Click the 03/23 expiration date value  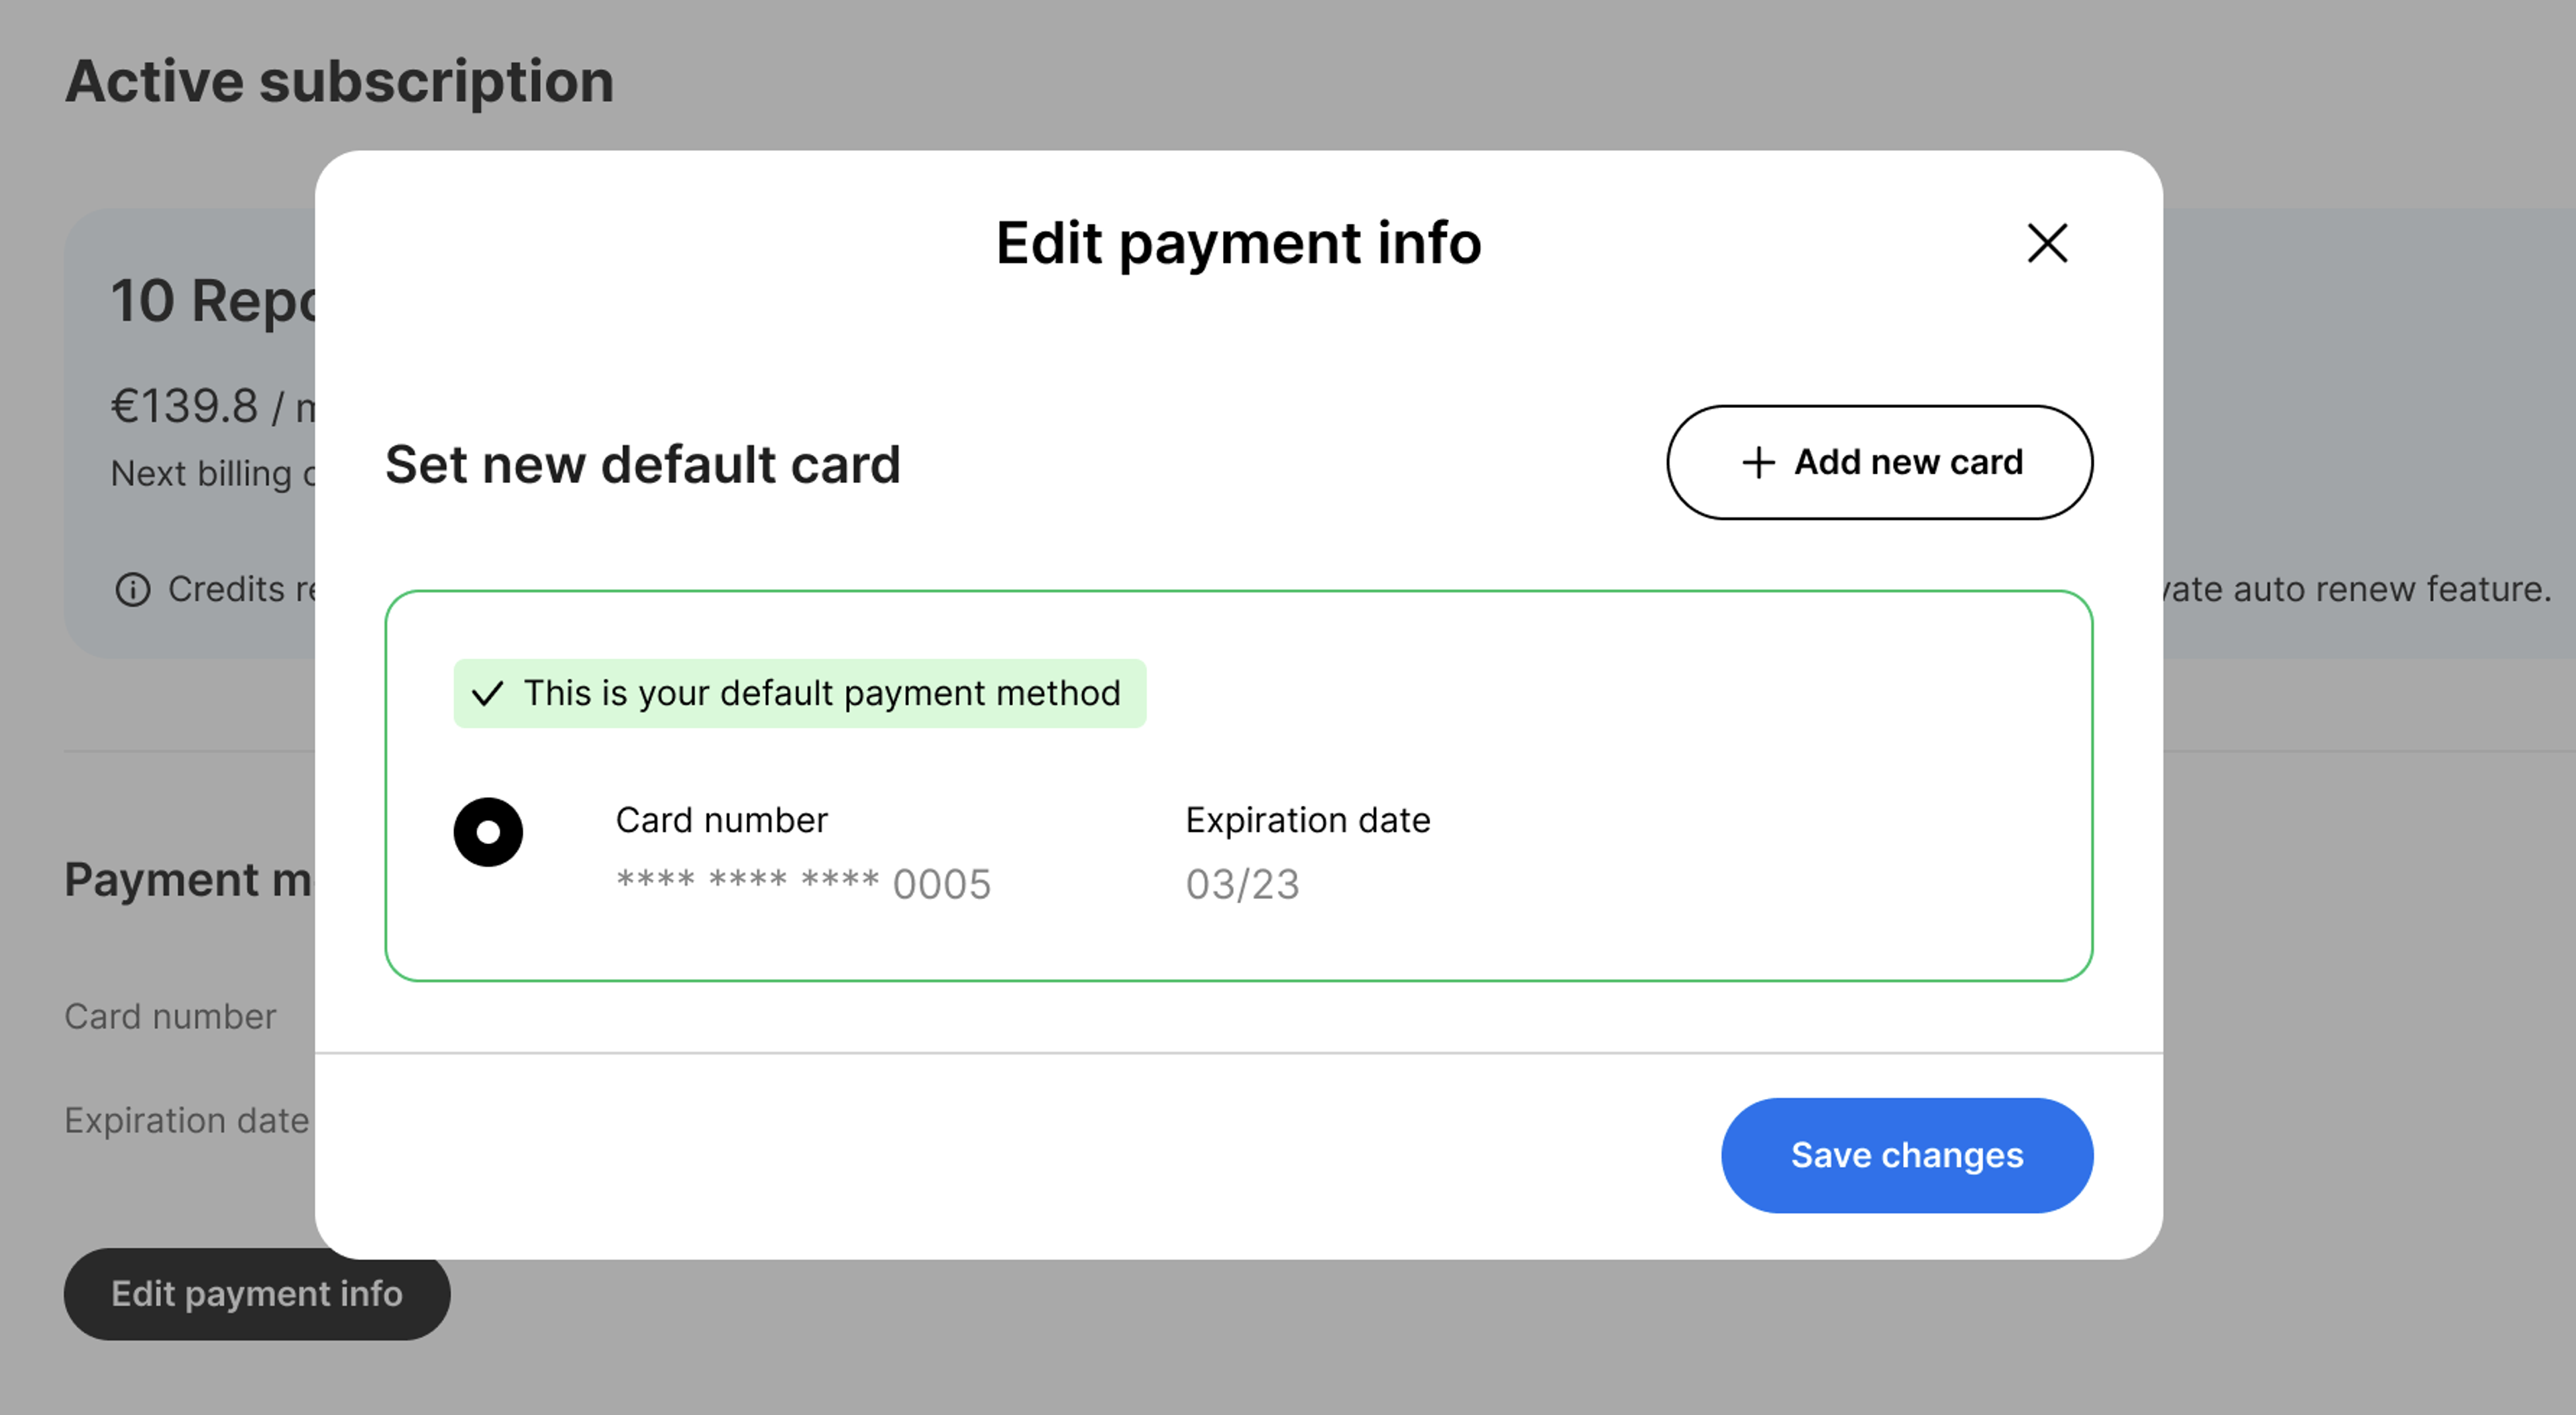click(x=1242, y=884)
